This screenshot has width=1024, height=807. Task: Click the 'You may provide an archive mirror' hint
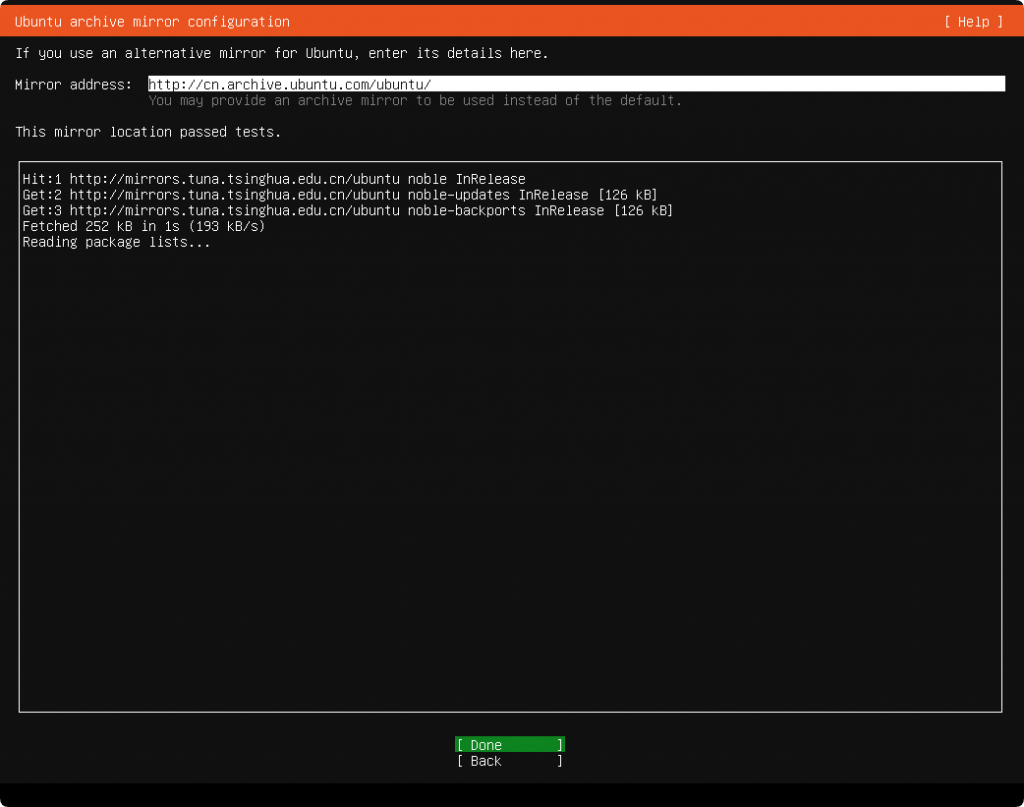415,101
